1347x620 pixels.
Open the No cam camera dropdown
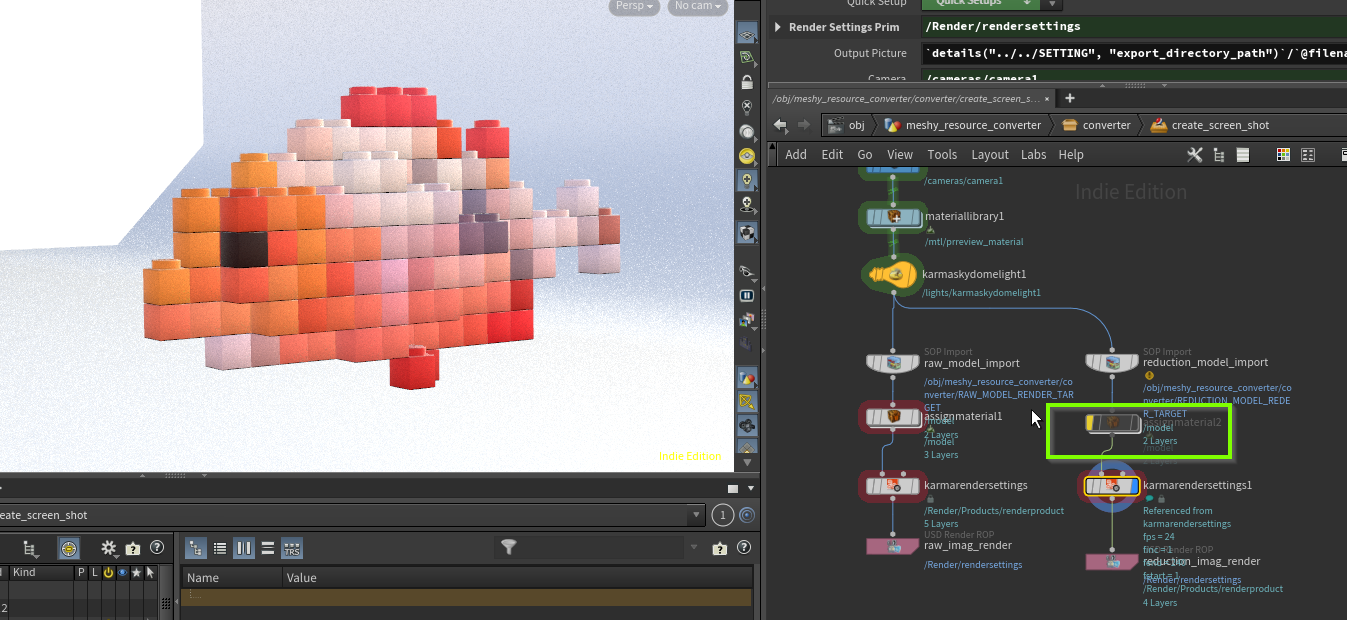[698, 6]
